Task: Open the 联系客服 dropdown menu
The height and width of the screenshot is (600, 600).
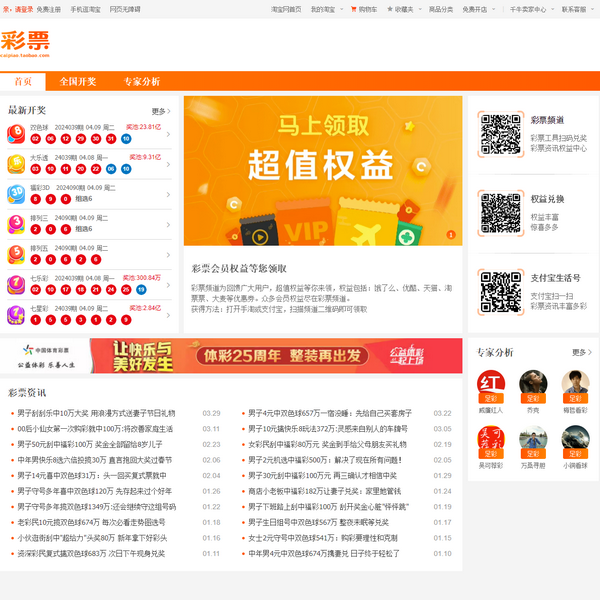Action: pyautogui.click(x=576, y=8)
